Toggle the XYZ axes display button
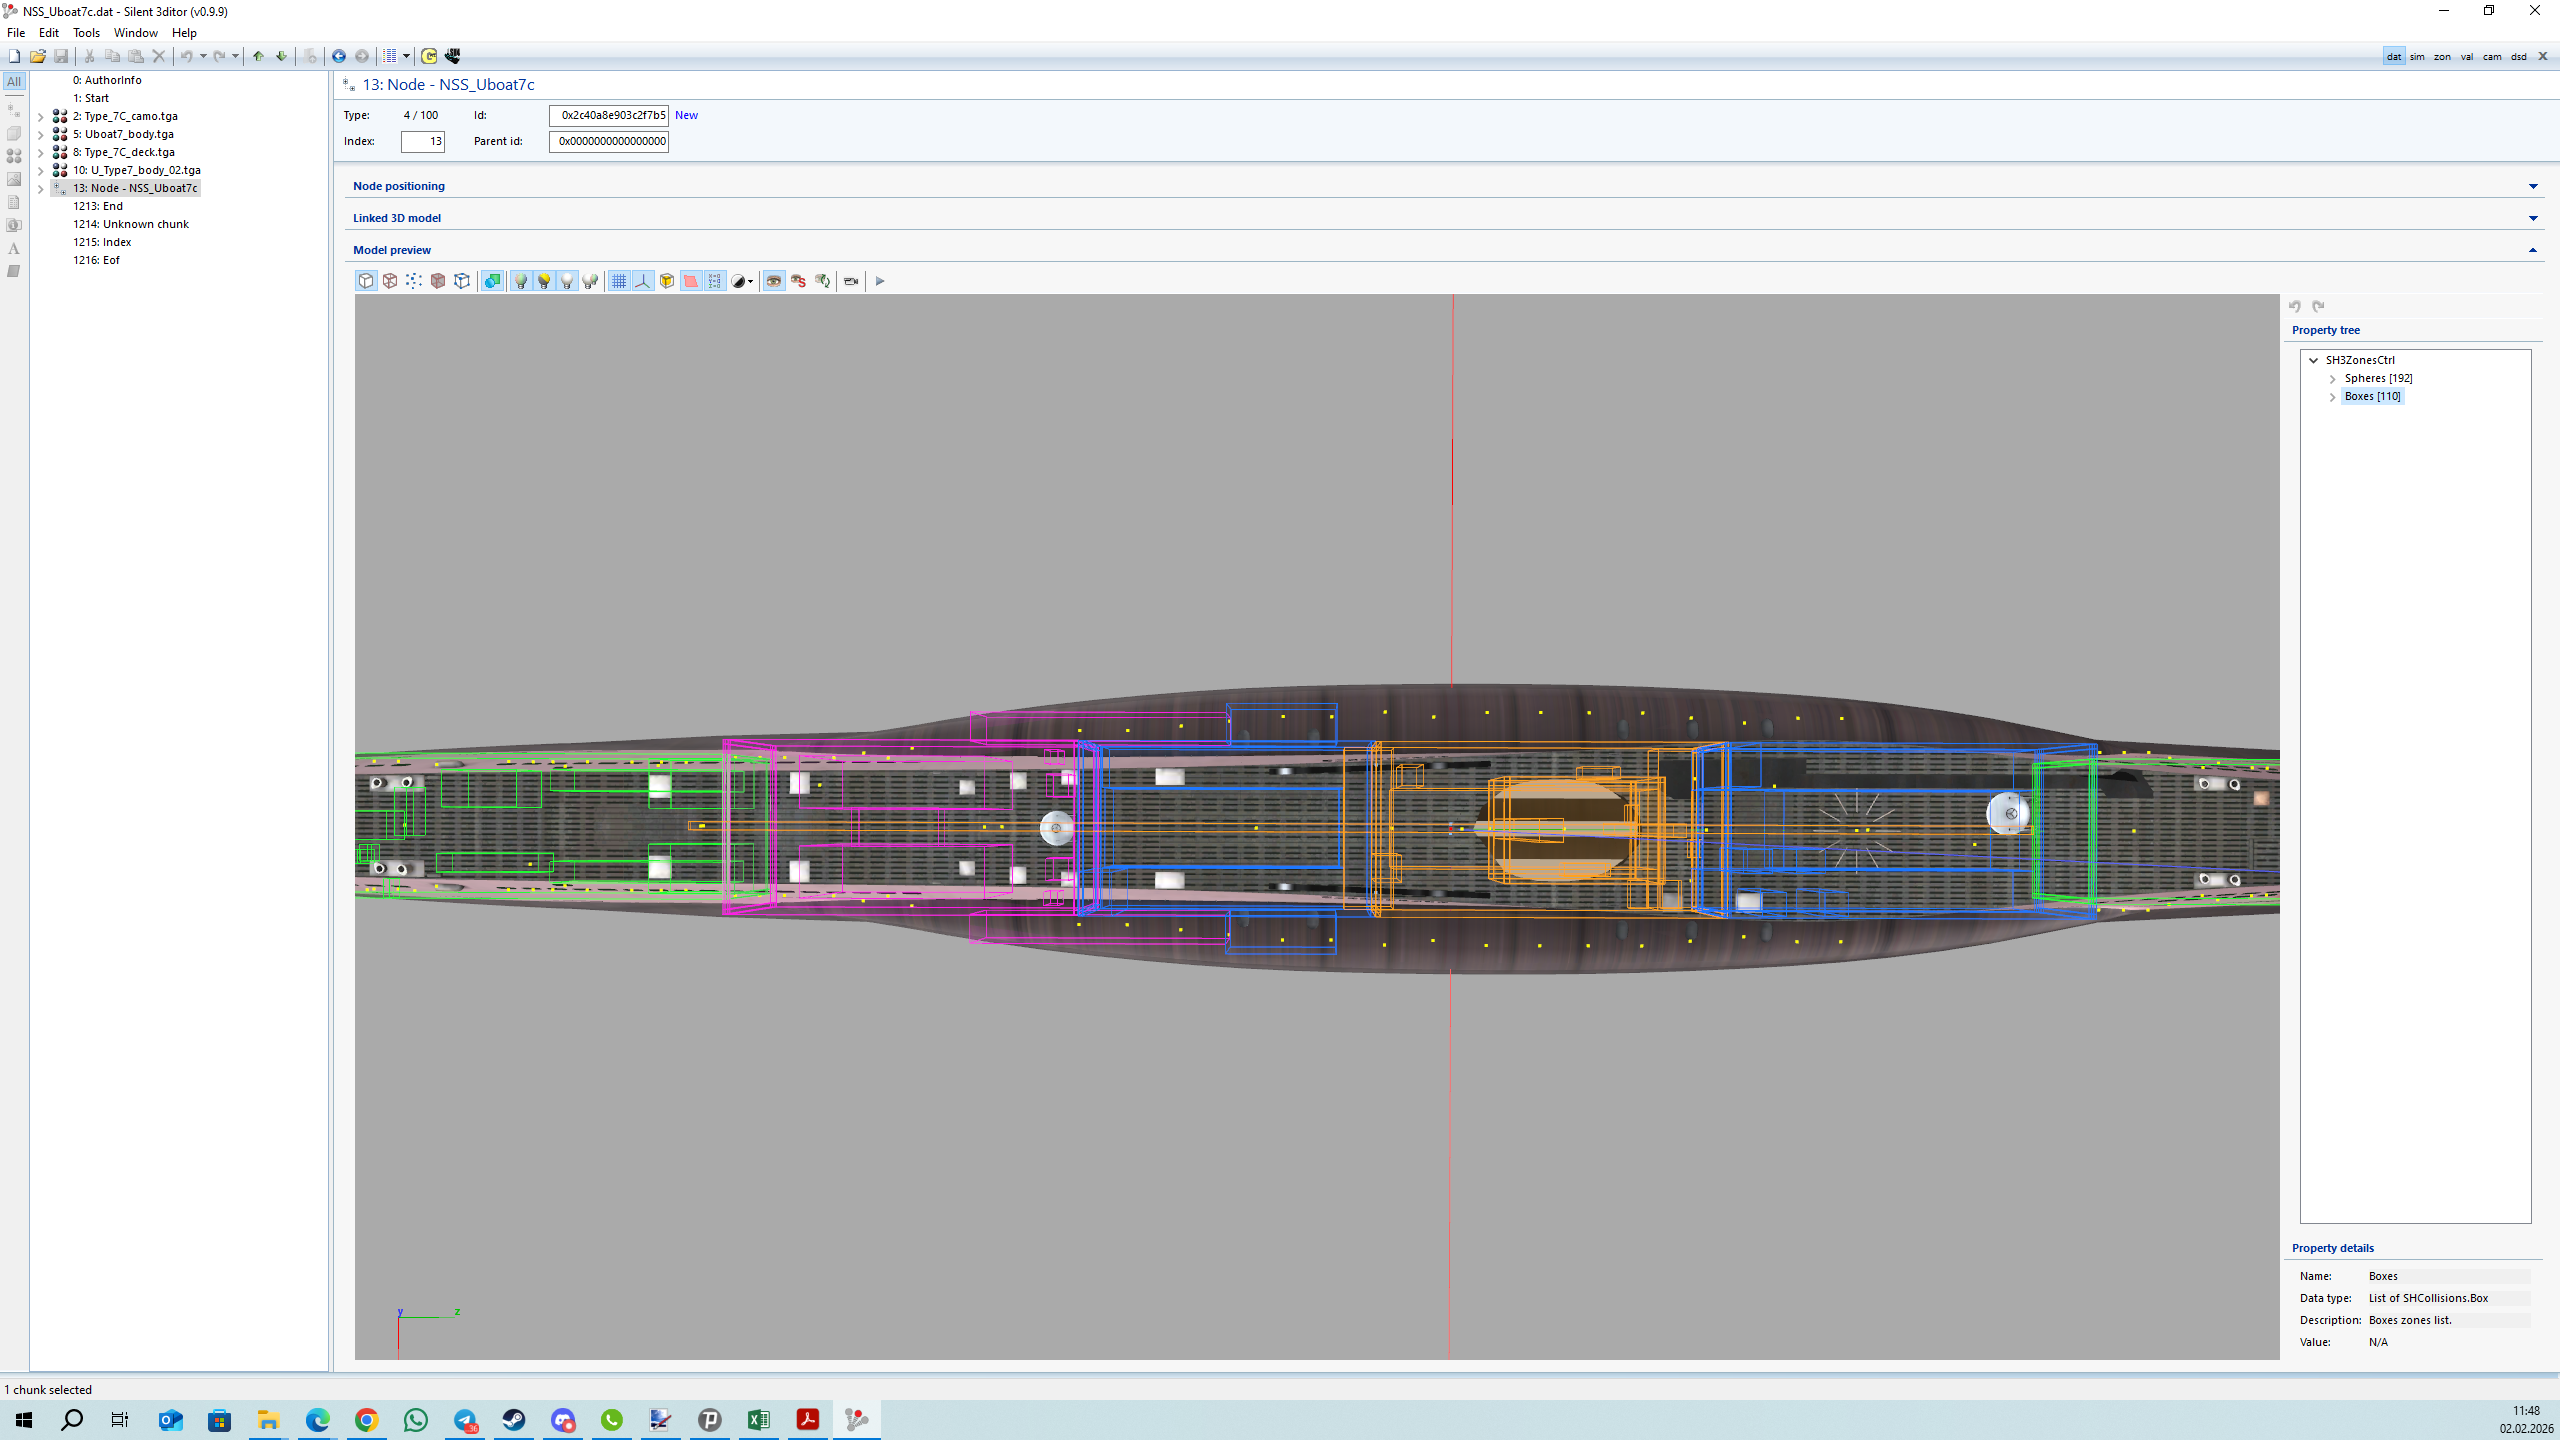The width and height of the screenshot is (2560, 1440). pyautogui.click(x=643, y=281)
